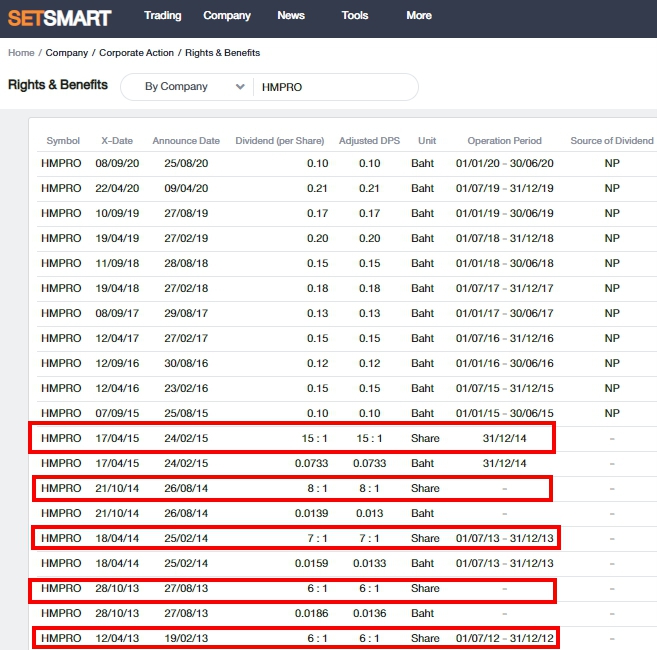The height and width of the screenshot is (650, 657).
Task: Open the Tools menu
Action: (354, 16)
